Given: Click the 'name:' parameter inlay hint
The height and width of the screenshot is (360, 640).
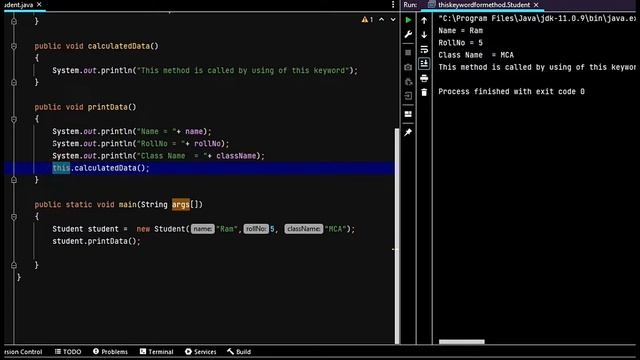Looking at the screenshot, I should (x=202, y=229).
